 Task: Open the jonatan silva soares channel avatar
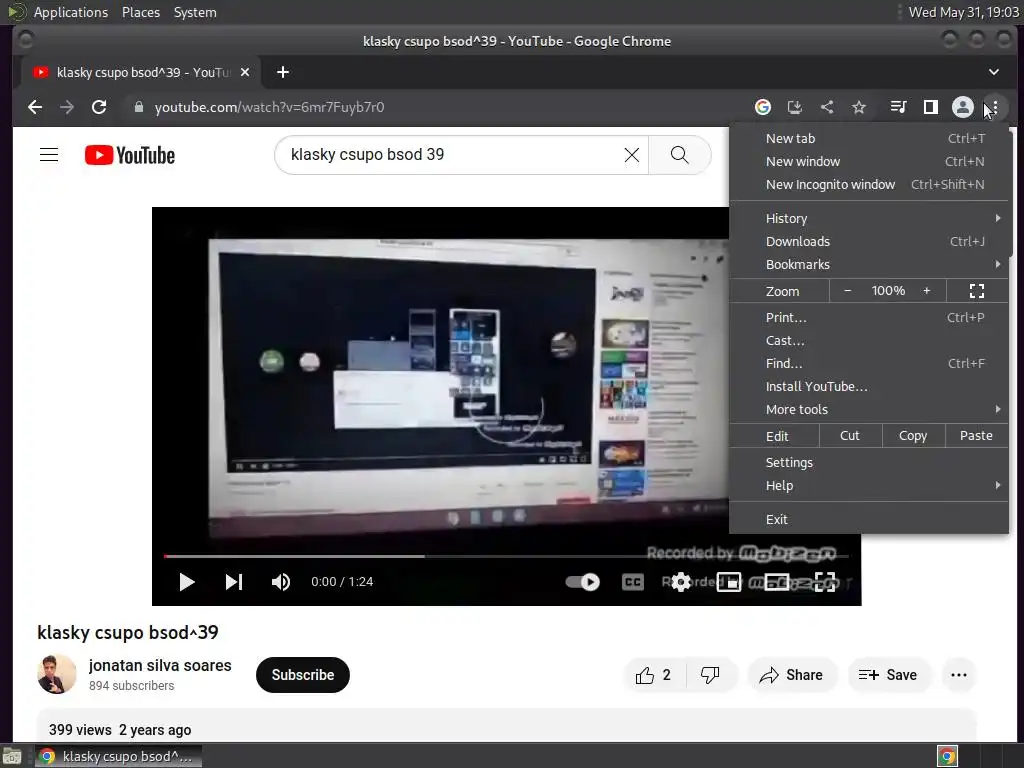coord(57,674)
